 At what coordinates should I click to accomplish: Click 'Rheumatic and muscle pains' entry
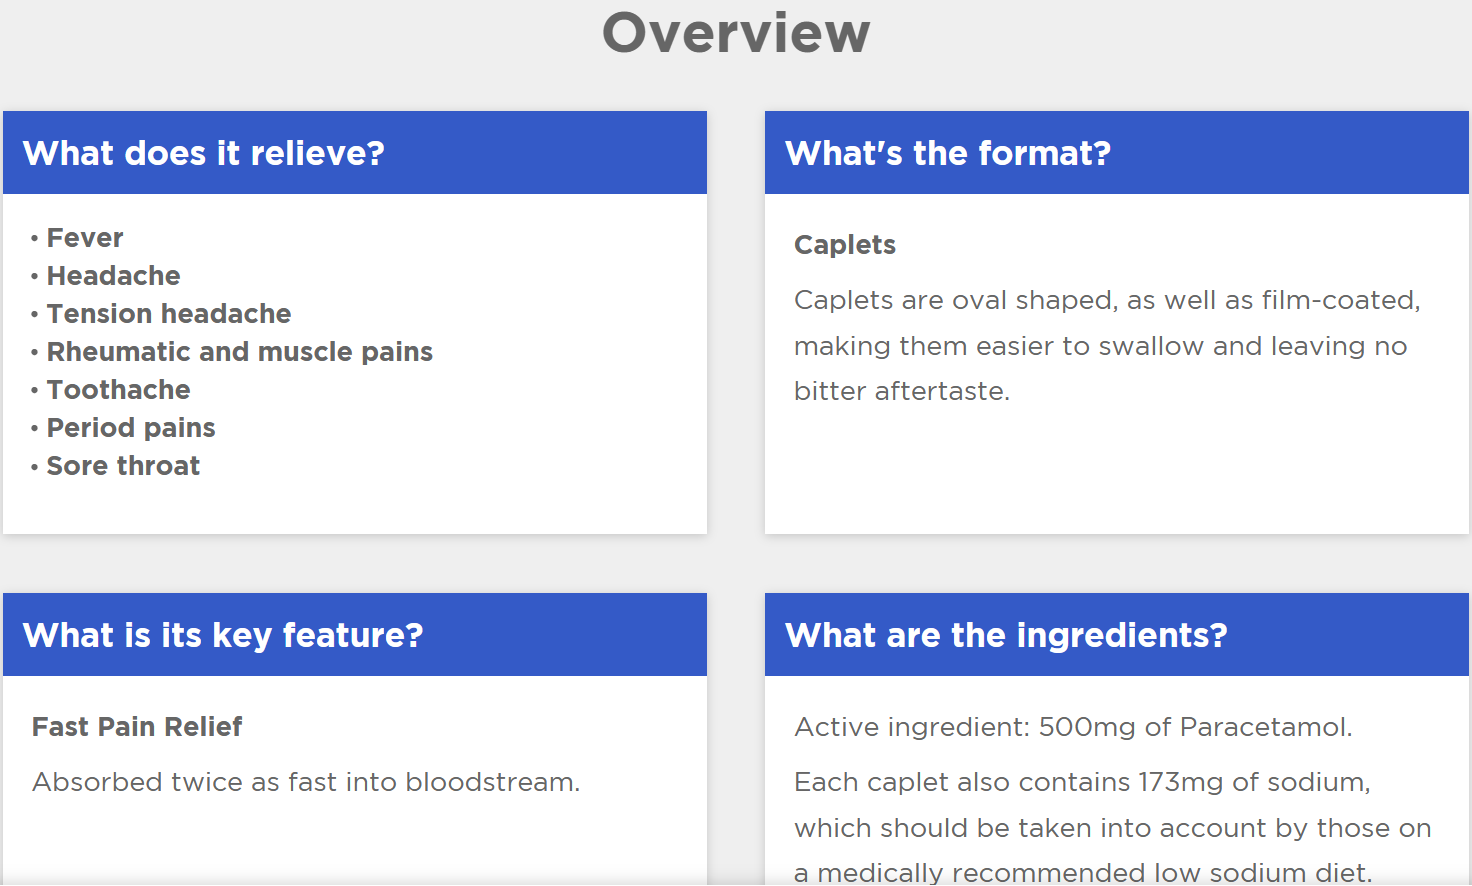click(239, 352)
